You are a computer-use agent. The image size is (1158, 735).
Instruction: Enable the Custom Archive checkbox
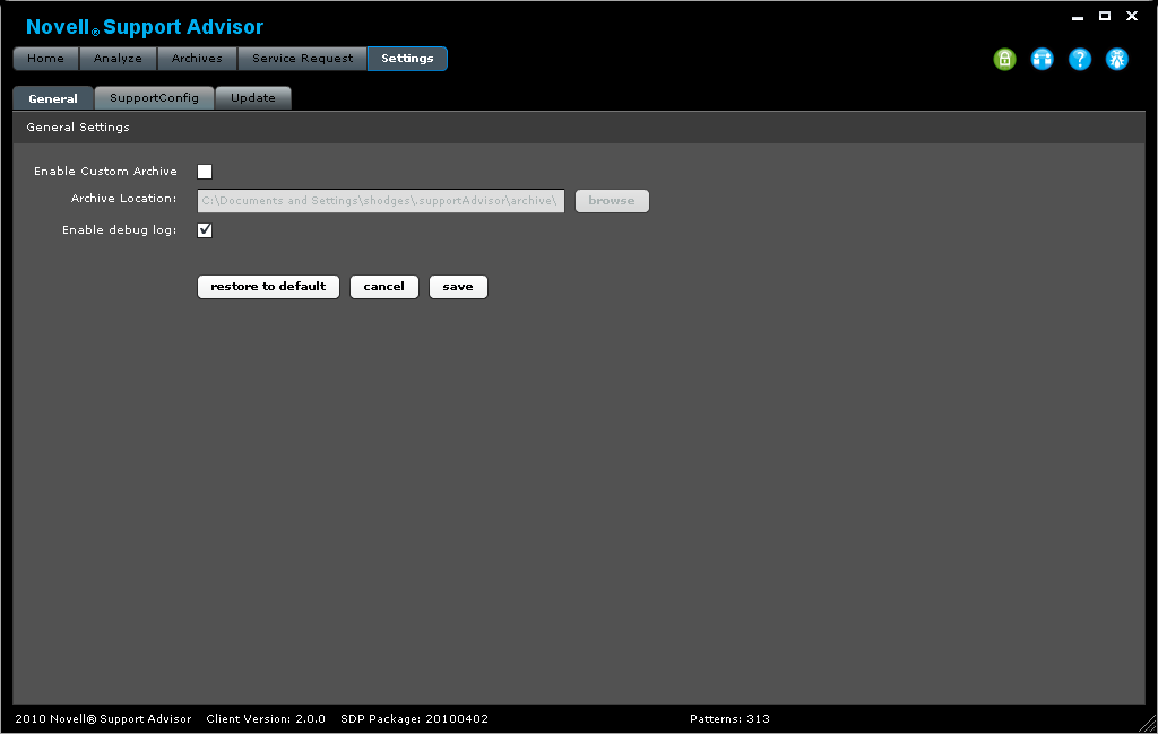point(205,171)
